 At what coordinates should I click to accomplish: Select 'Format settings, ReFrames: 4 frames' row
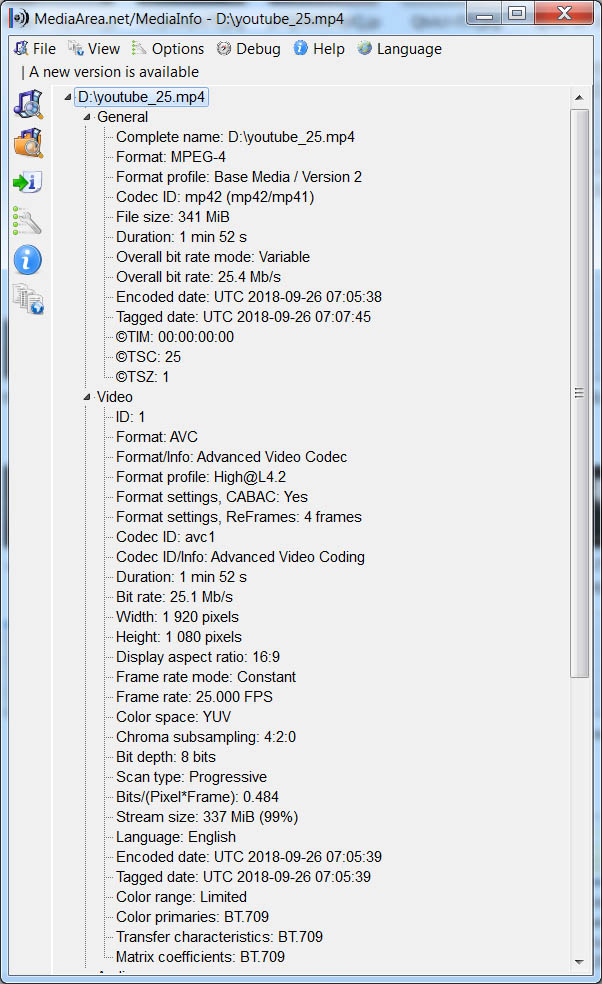tap(239, 518)
